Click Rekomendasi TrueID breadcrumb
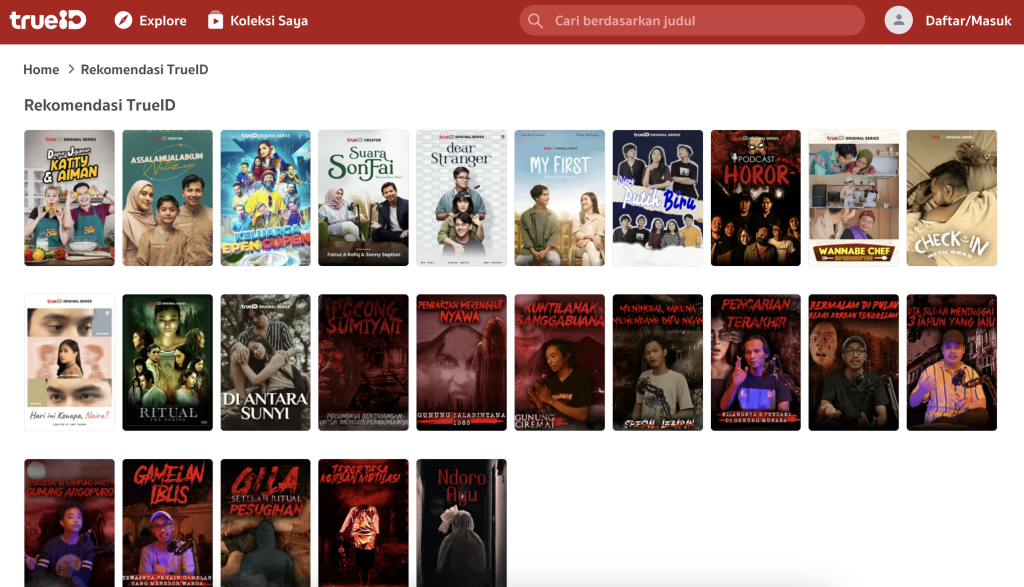 pyautogui.click(x=144, y=69)
